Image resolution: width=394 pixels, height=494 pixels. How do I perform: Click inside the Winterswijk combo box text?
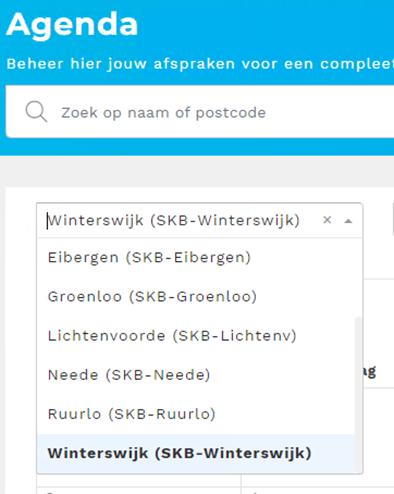tap(173, 220)
